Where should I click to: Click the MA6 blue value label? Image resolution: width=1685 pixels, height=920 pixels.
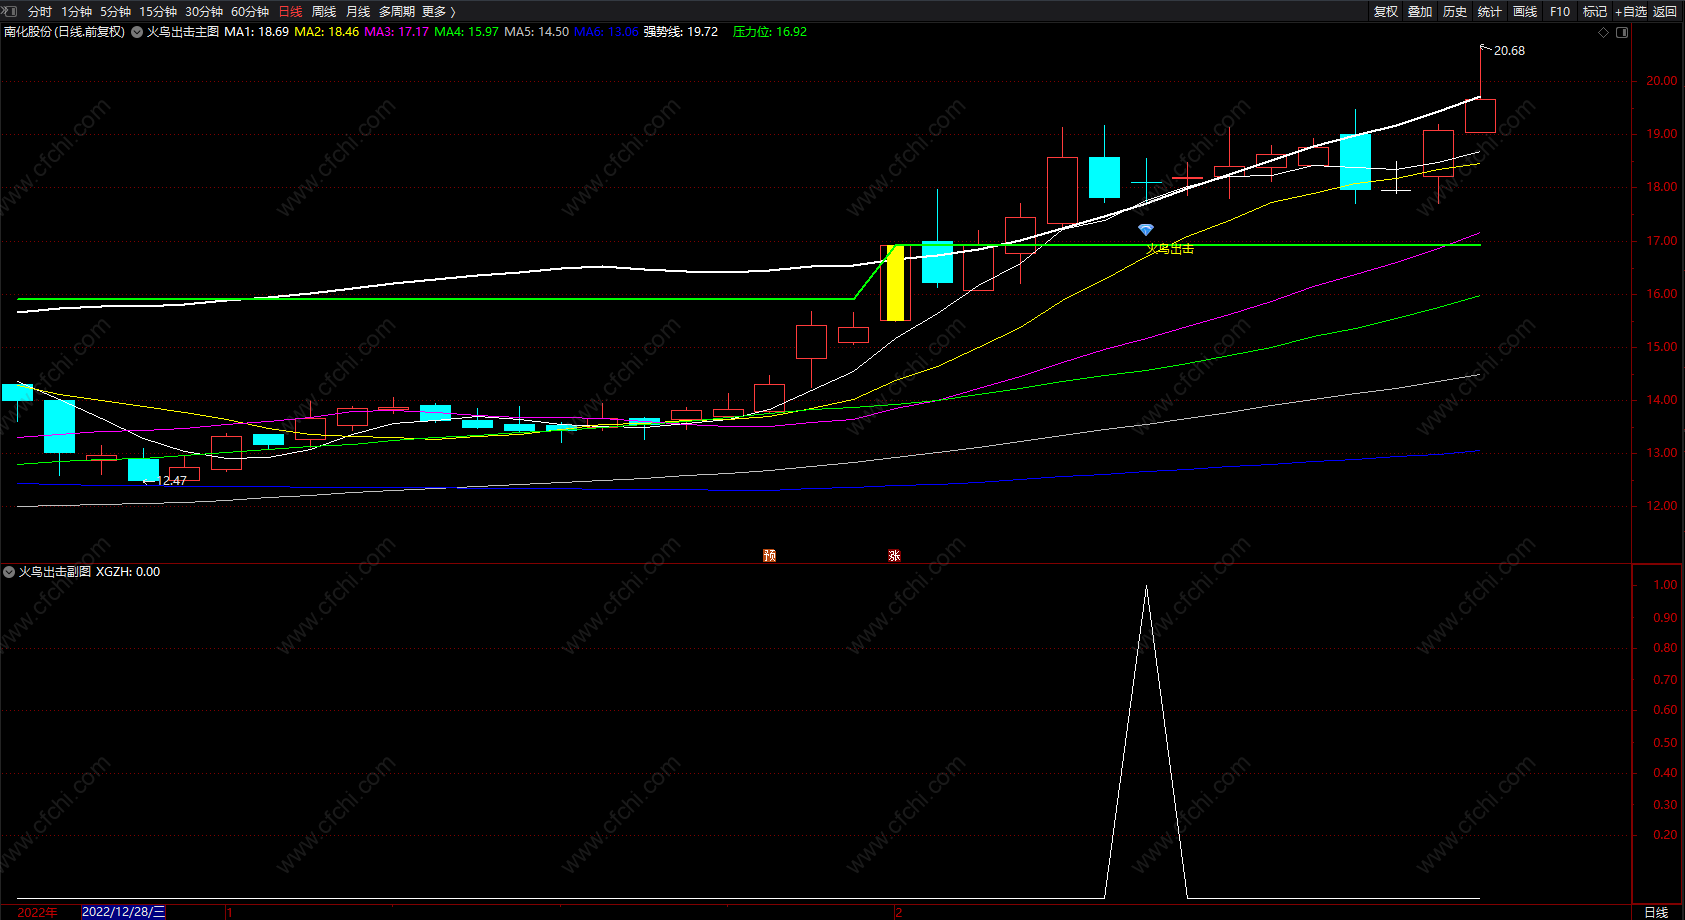pos(606,32)
